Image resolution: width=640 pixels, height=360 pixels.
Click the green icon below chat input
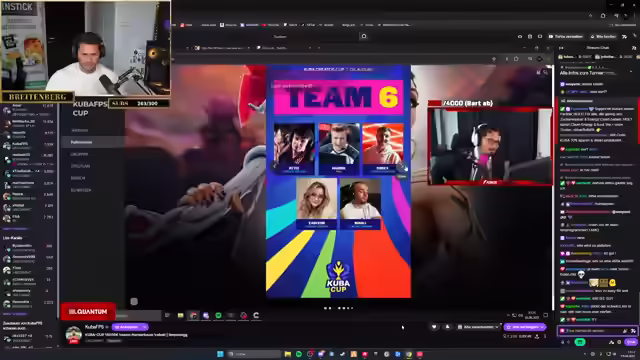(x=580, y=342)
